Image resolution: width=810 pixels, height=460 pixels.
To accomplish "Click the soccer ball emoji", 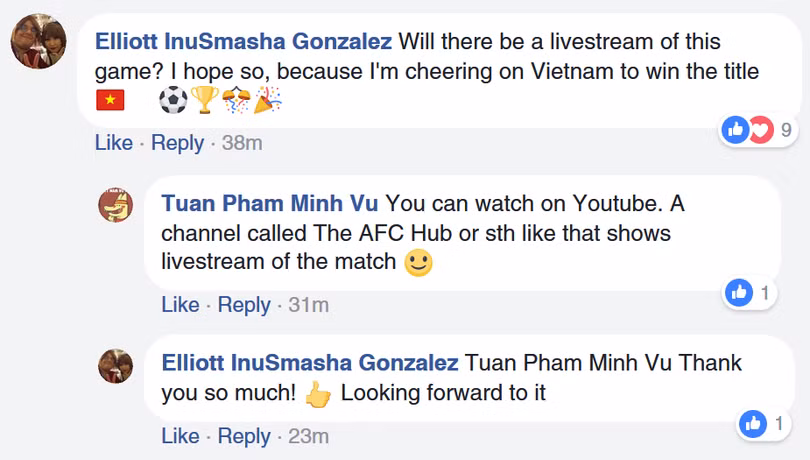I will click(x=173, y=102).
